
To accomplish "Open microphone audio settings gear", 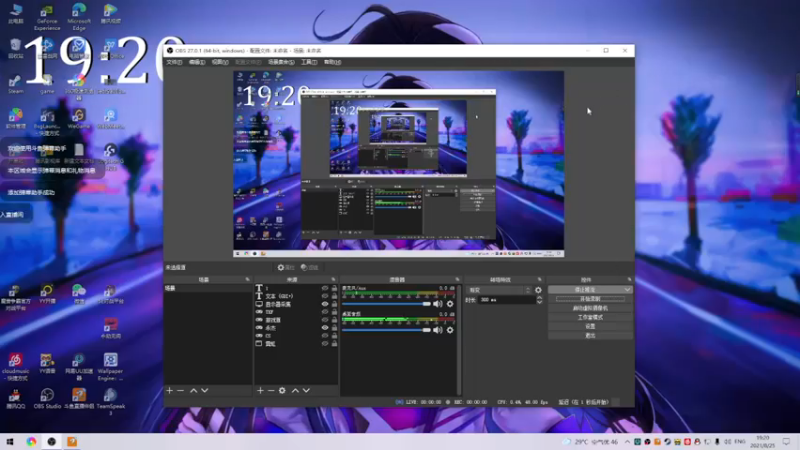I will 449,304.
